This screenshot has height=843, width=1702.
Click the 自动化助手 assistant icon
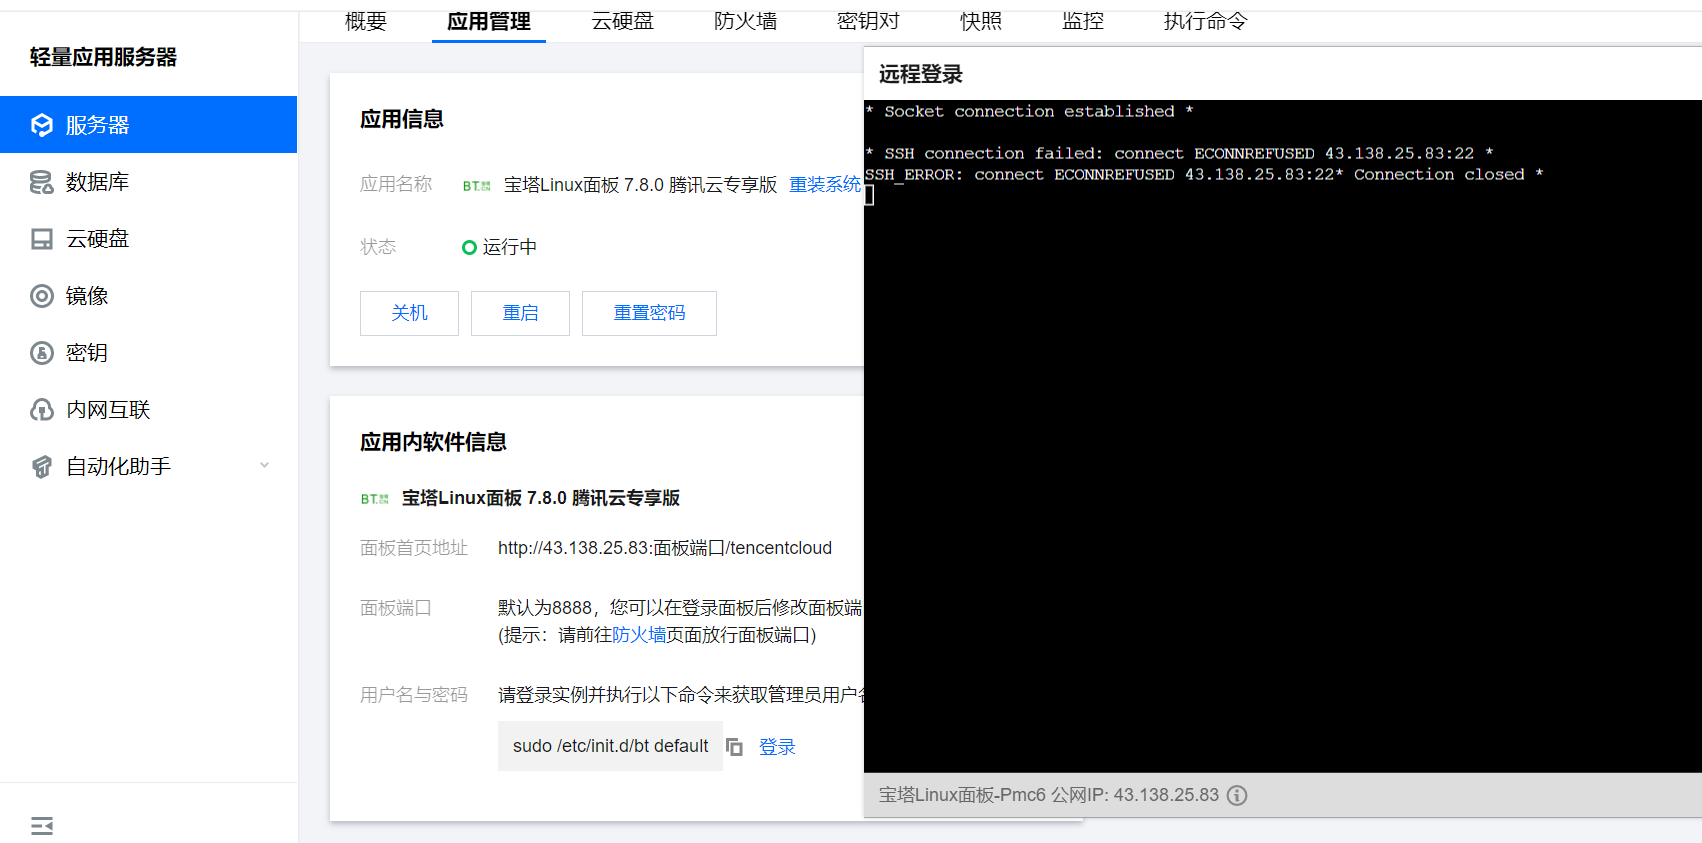[x=41, y=467]
